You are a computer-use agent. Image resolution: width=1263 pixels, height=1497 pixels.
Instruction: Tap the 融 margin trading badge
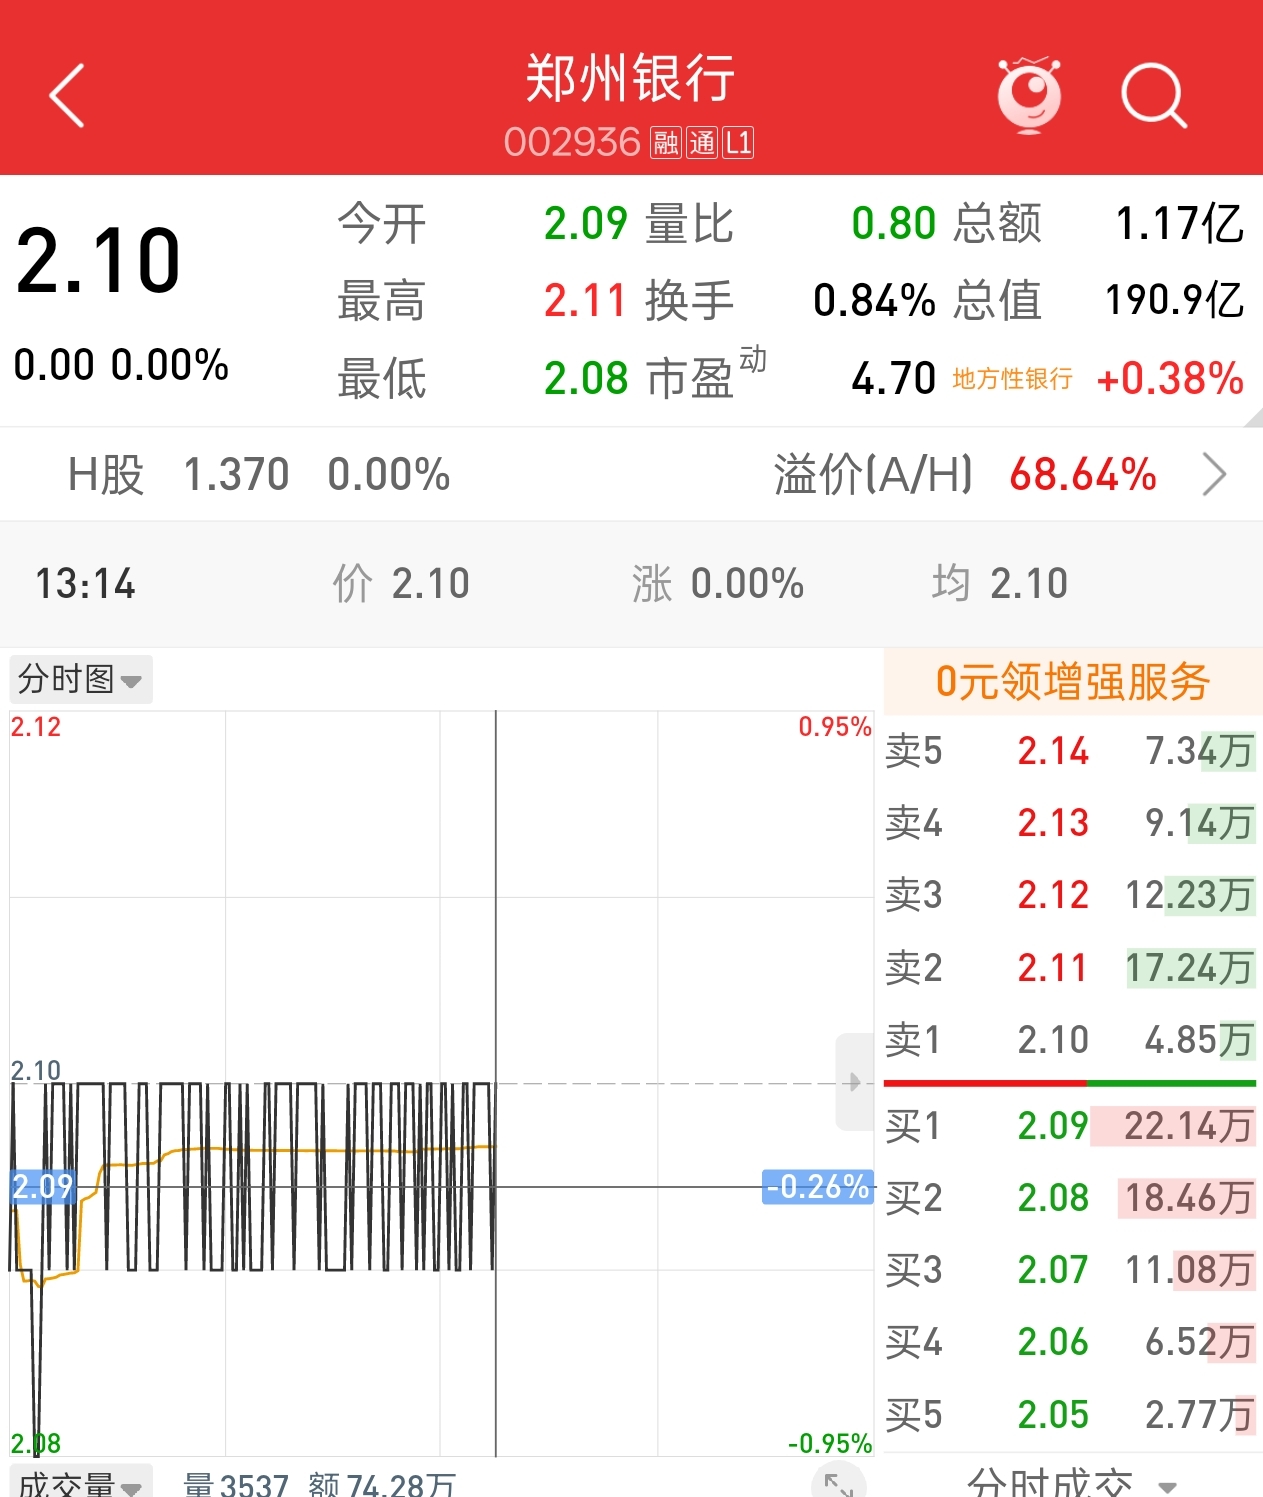(666, 143)
